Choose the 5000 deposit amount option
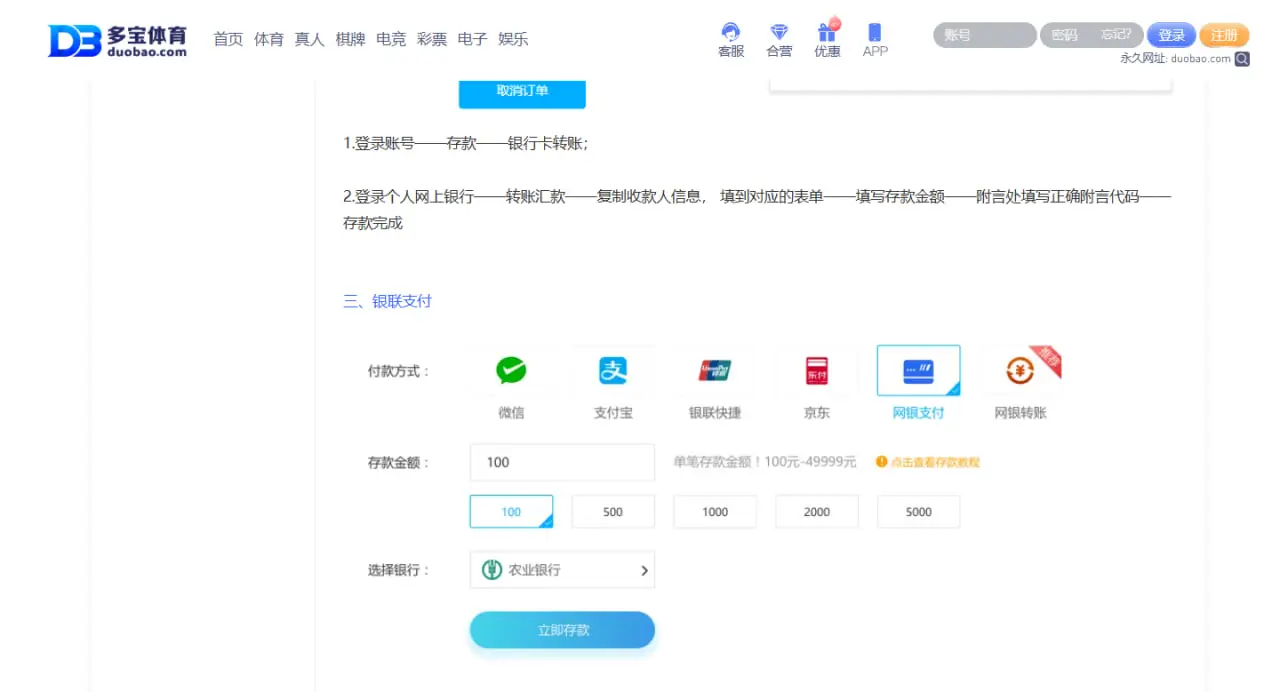Viewport: 1280px width, 692px height. coord(918,511)
